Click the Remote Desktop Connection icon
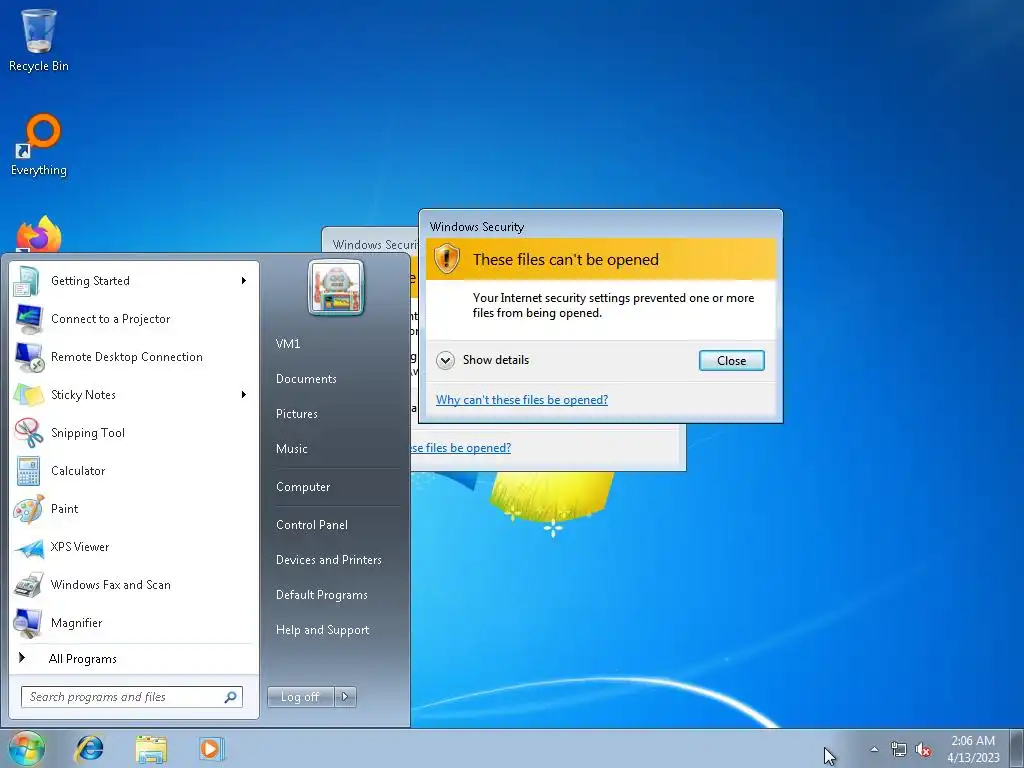Viewport: 1024px width, 768px height. tap(29, 357)
